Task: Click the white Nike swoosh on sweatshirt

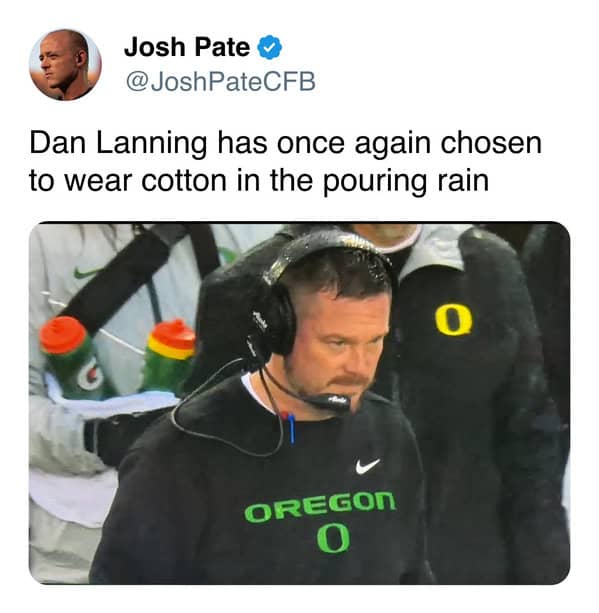Action: click(367, 466)
